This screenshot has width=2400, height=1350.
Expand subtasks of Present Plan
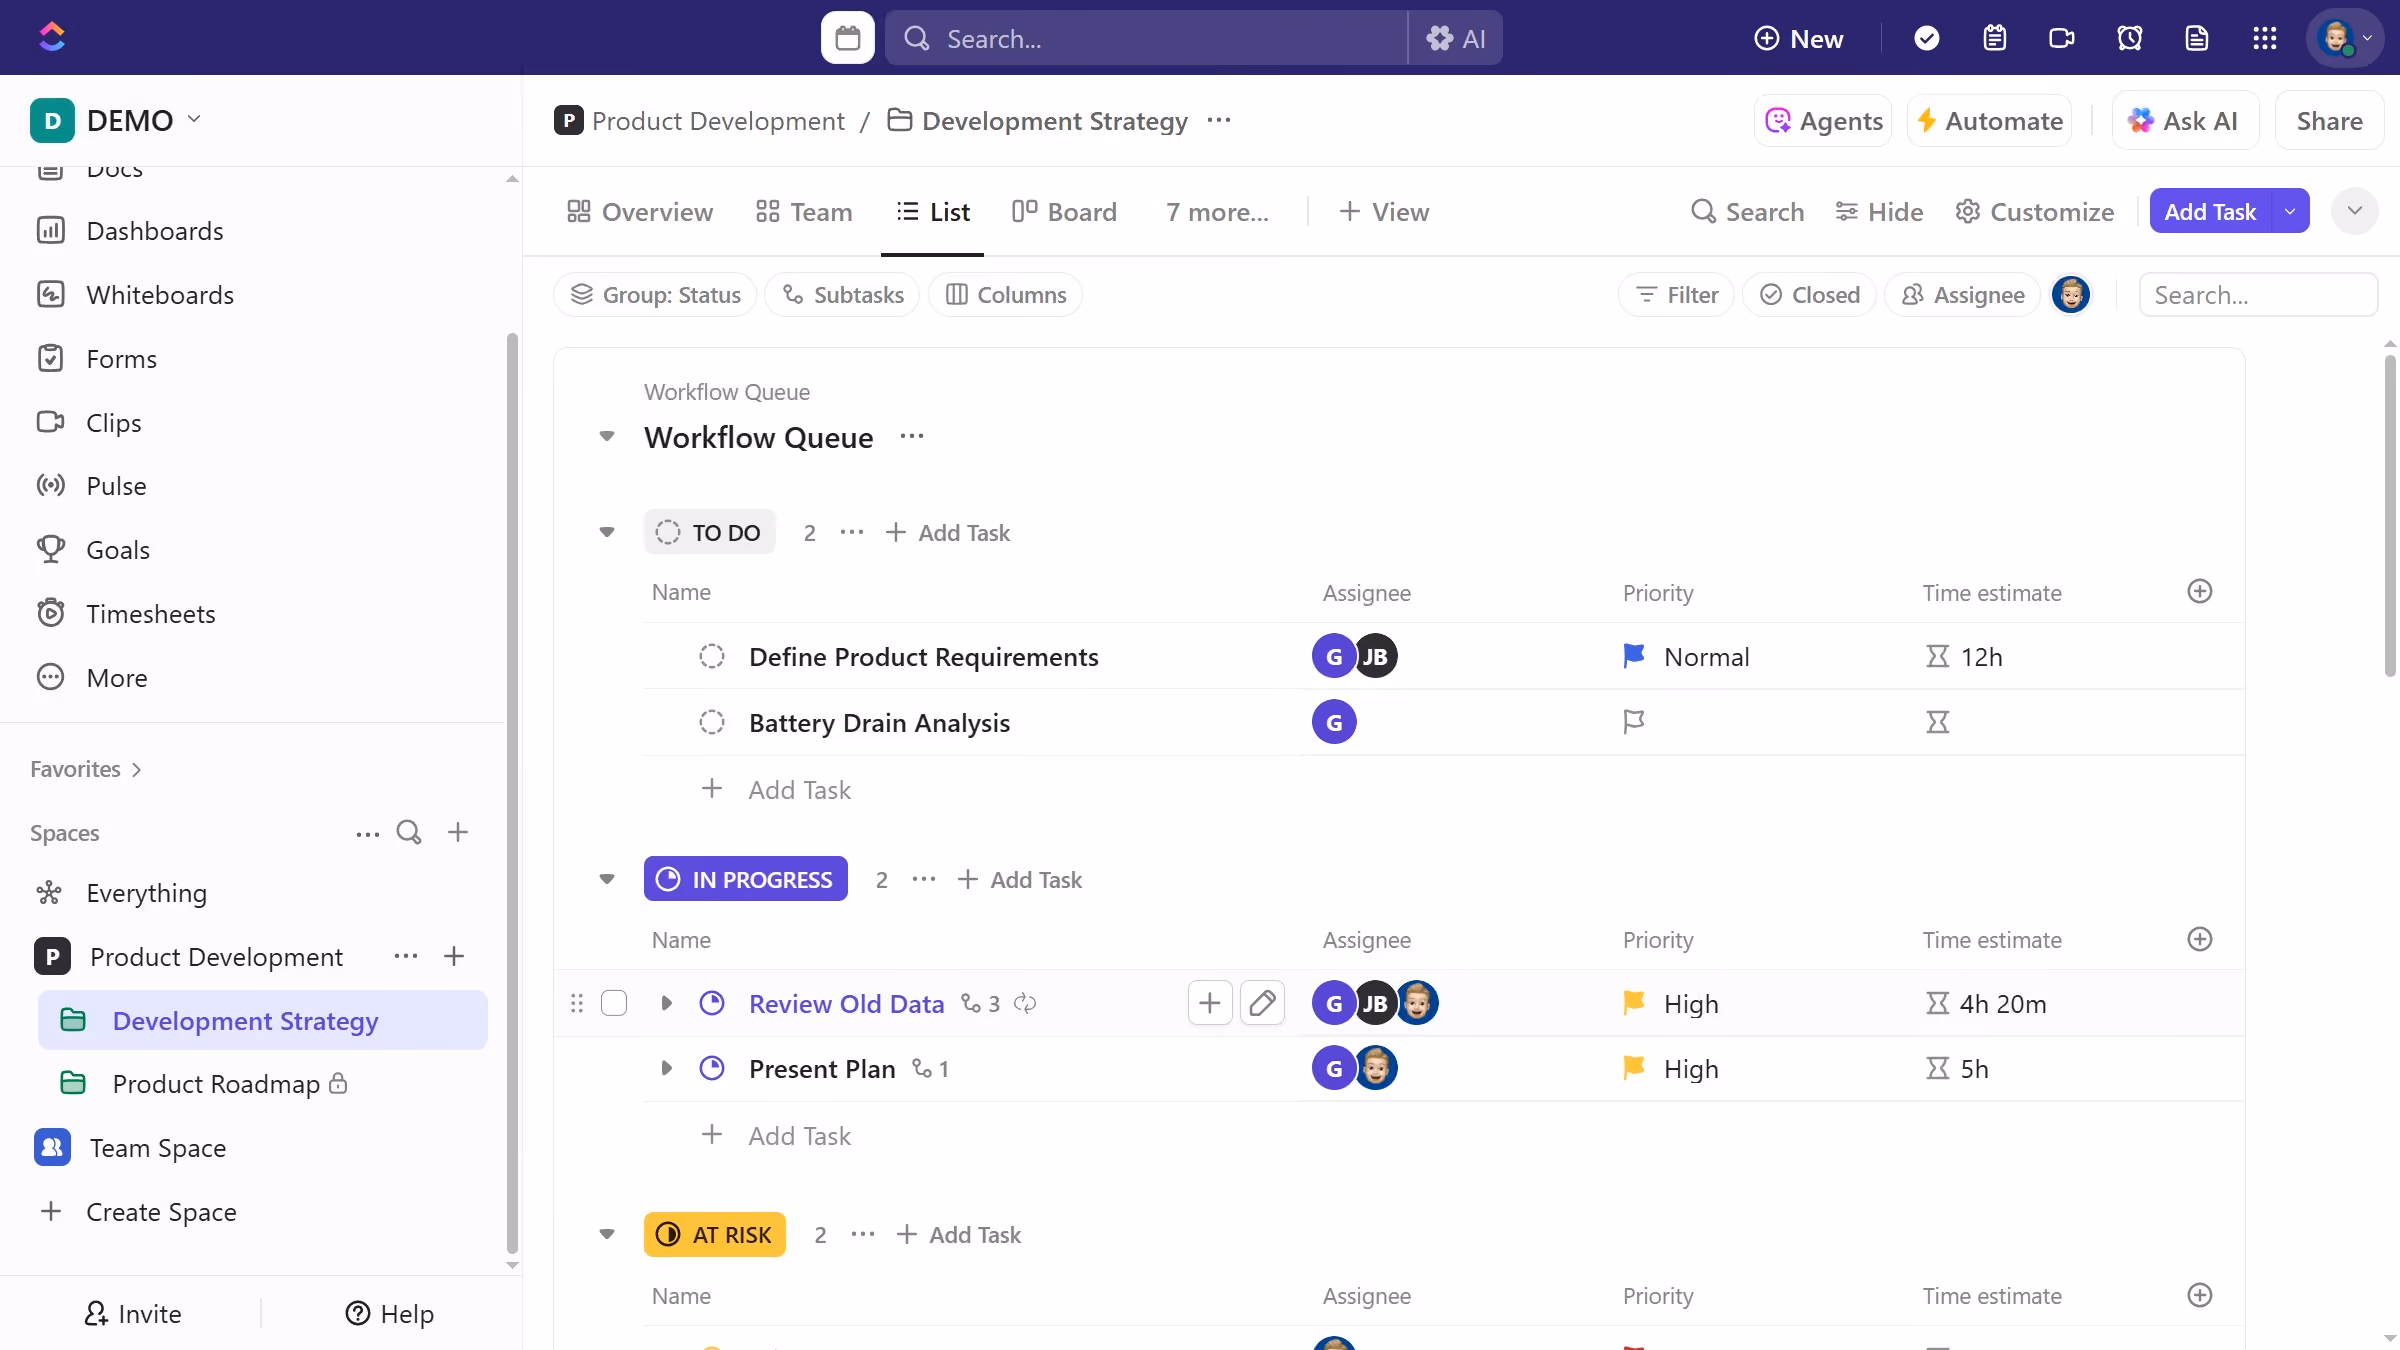pyautogui.click(x=666, y=1068)
